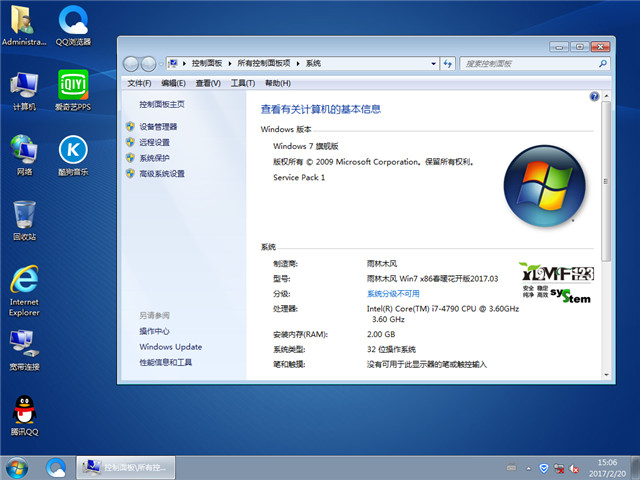Click 所有控制面板项 in the breadcrumb
Screen dimensions: 640x480
click(264, 63)
